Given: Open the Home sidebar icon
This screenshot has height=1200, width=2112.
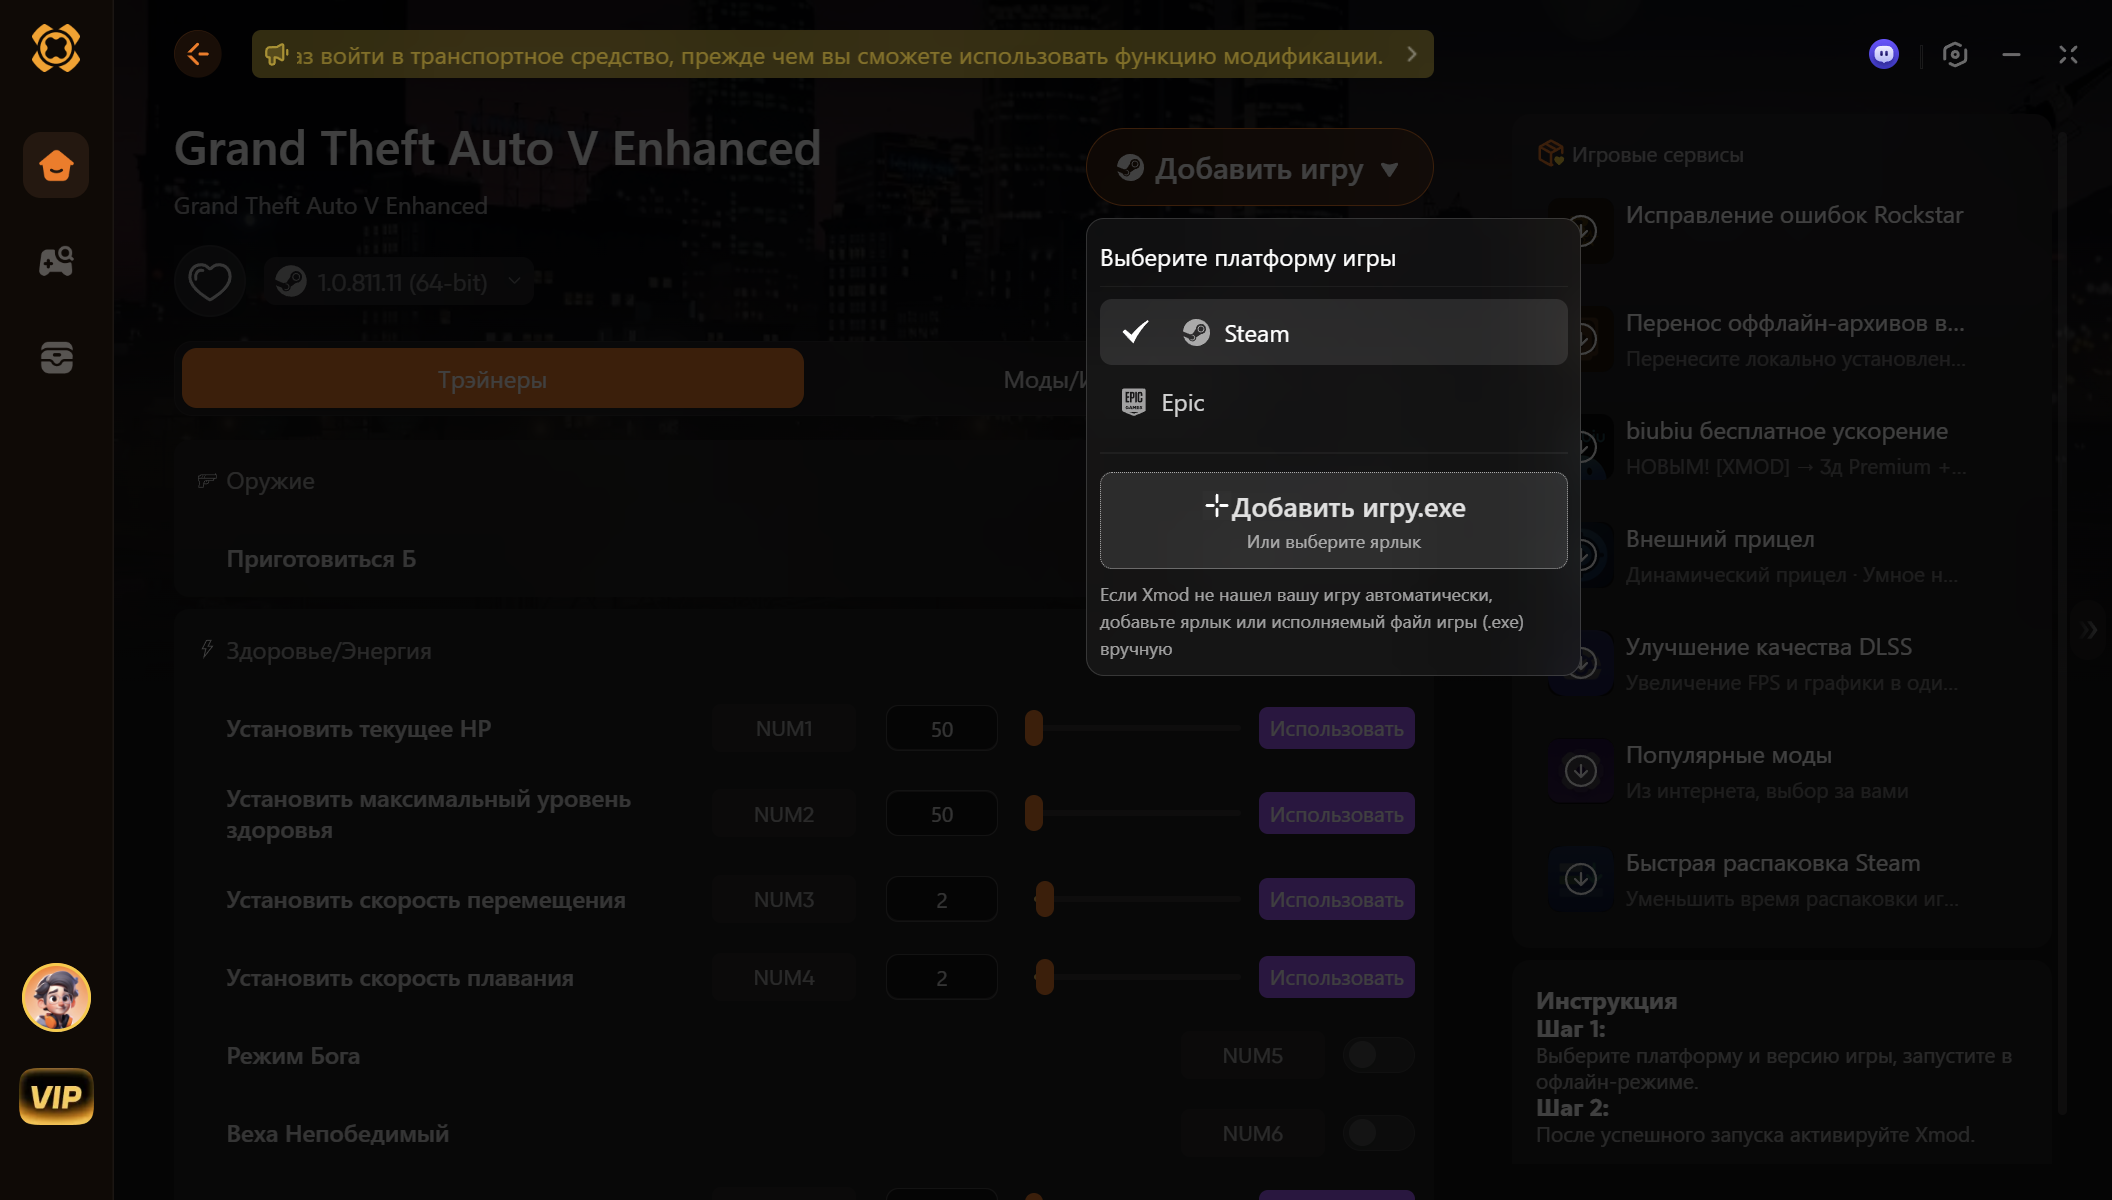Looking at the screenshot, I should pos(56,165).
